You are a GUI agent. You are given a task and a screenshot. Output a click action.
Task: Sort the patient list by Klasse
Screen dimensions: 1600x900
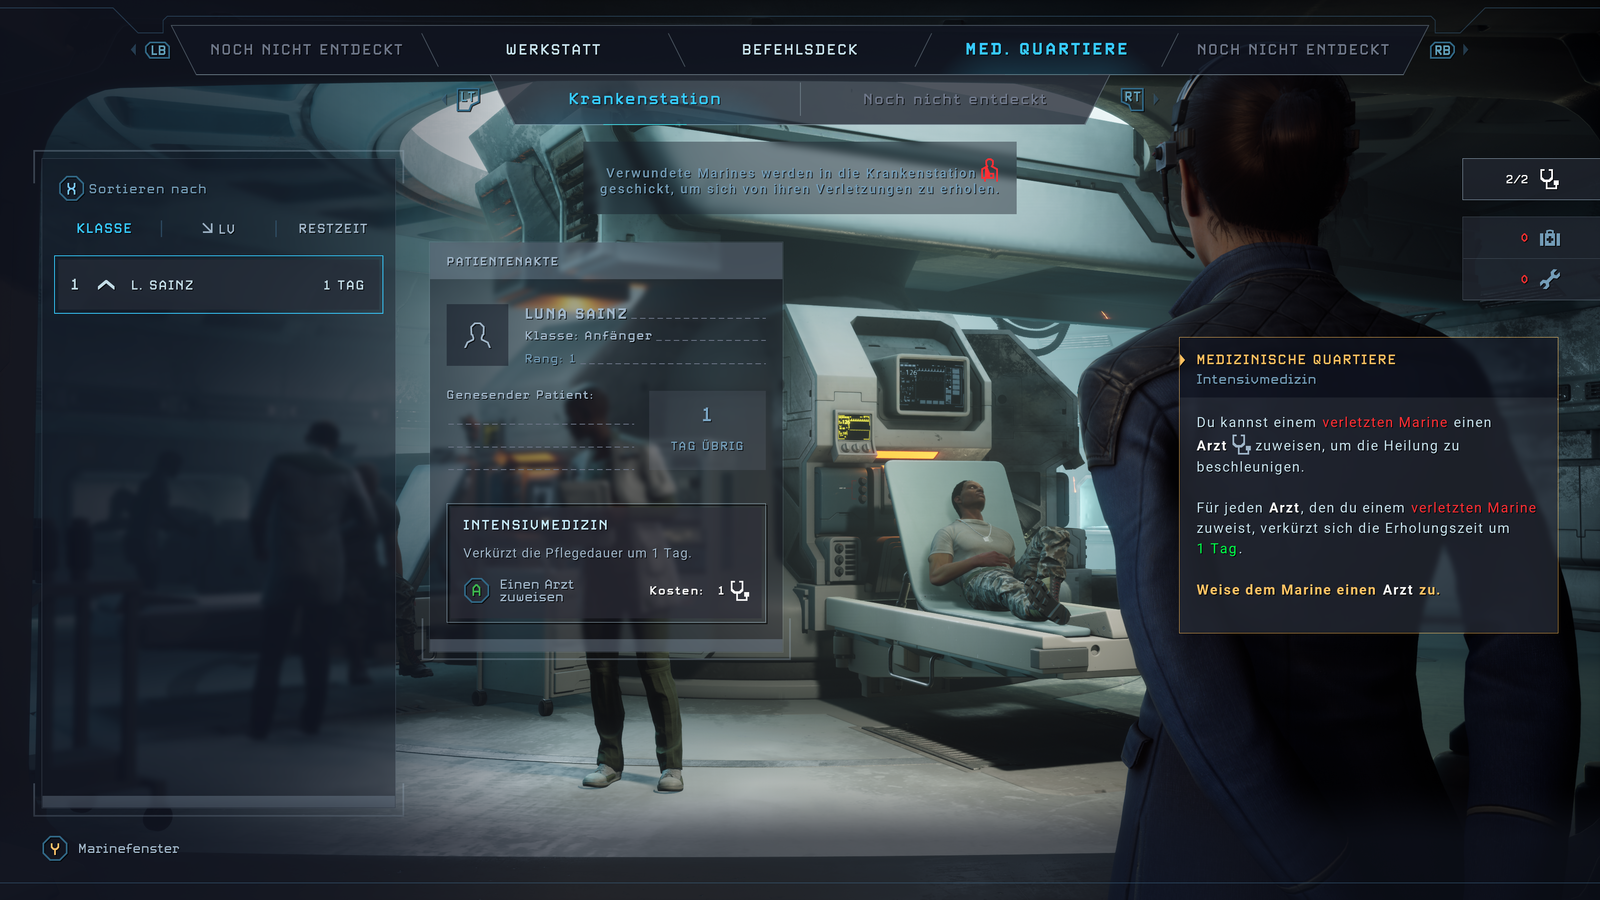104,228
